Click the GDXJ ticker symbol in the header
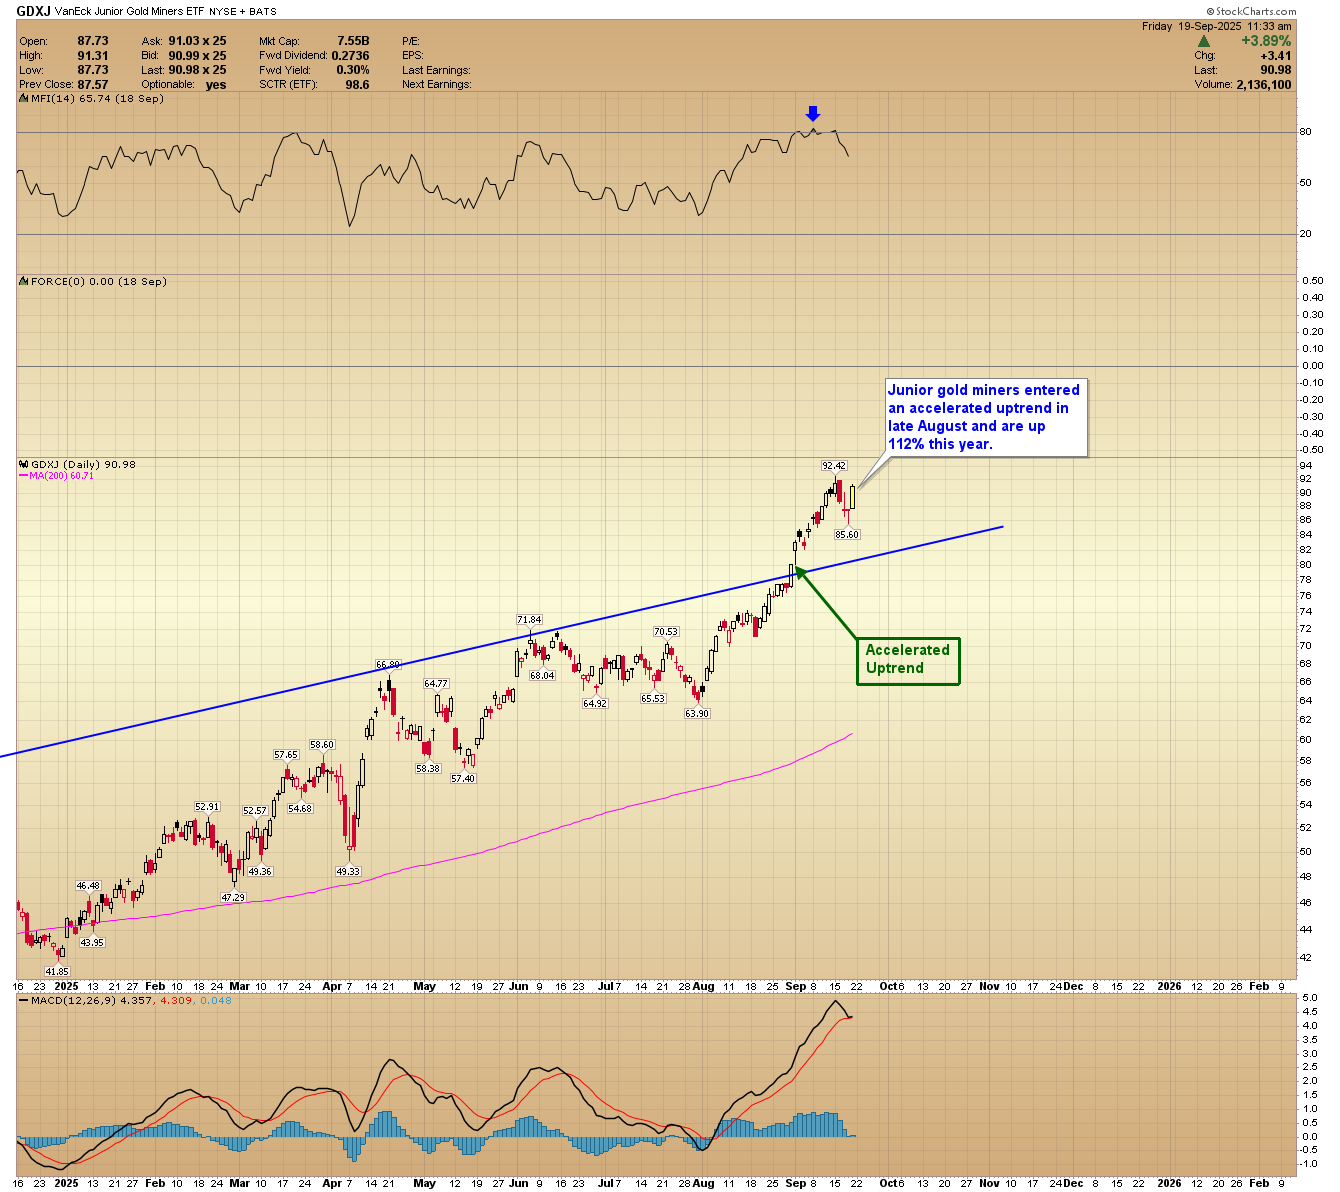 tap(33, 11)
